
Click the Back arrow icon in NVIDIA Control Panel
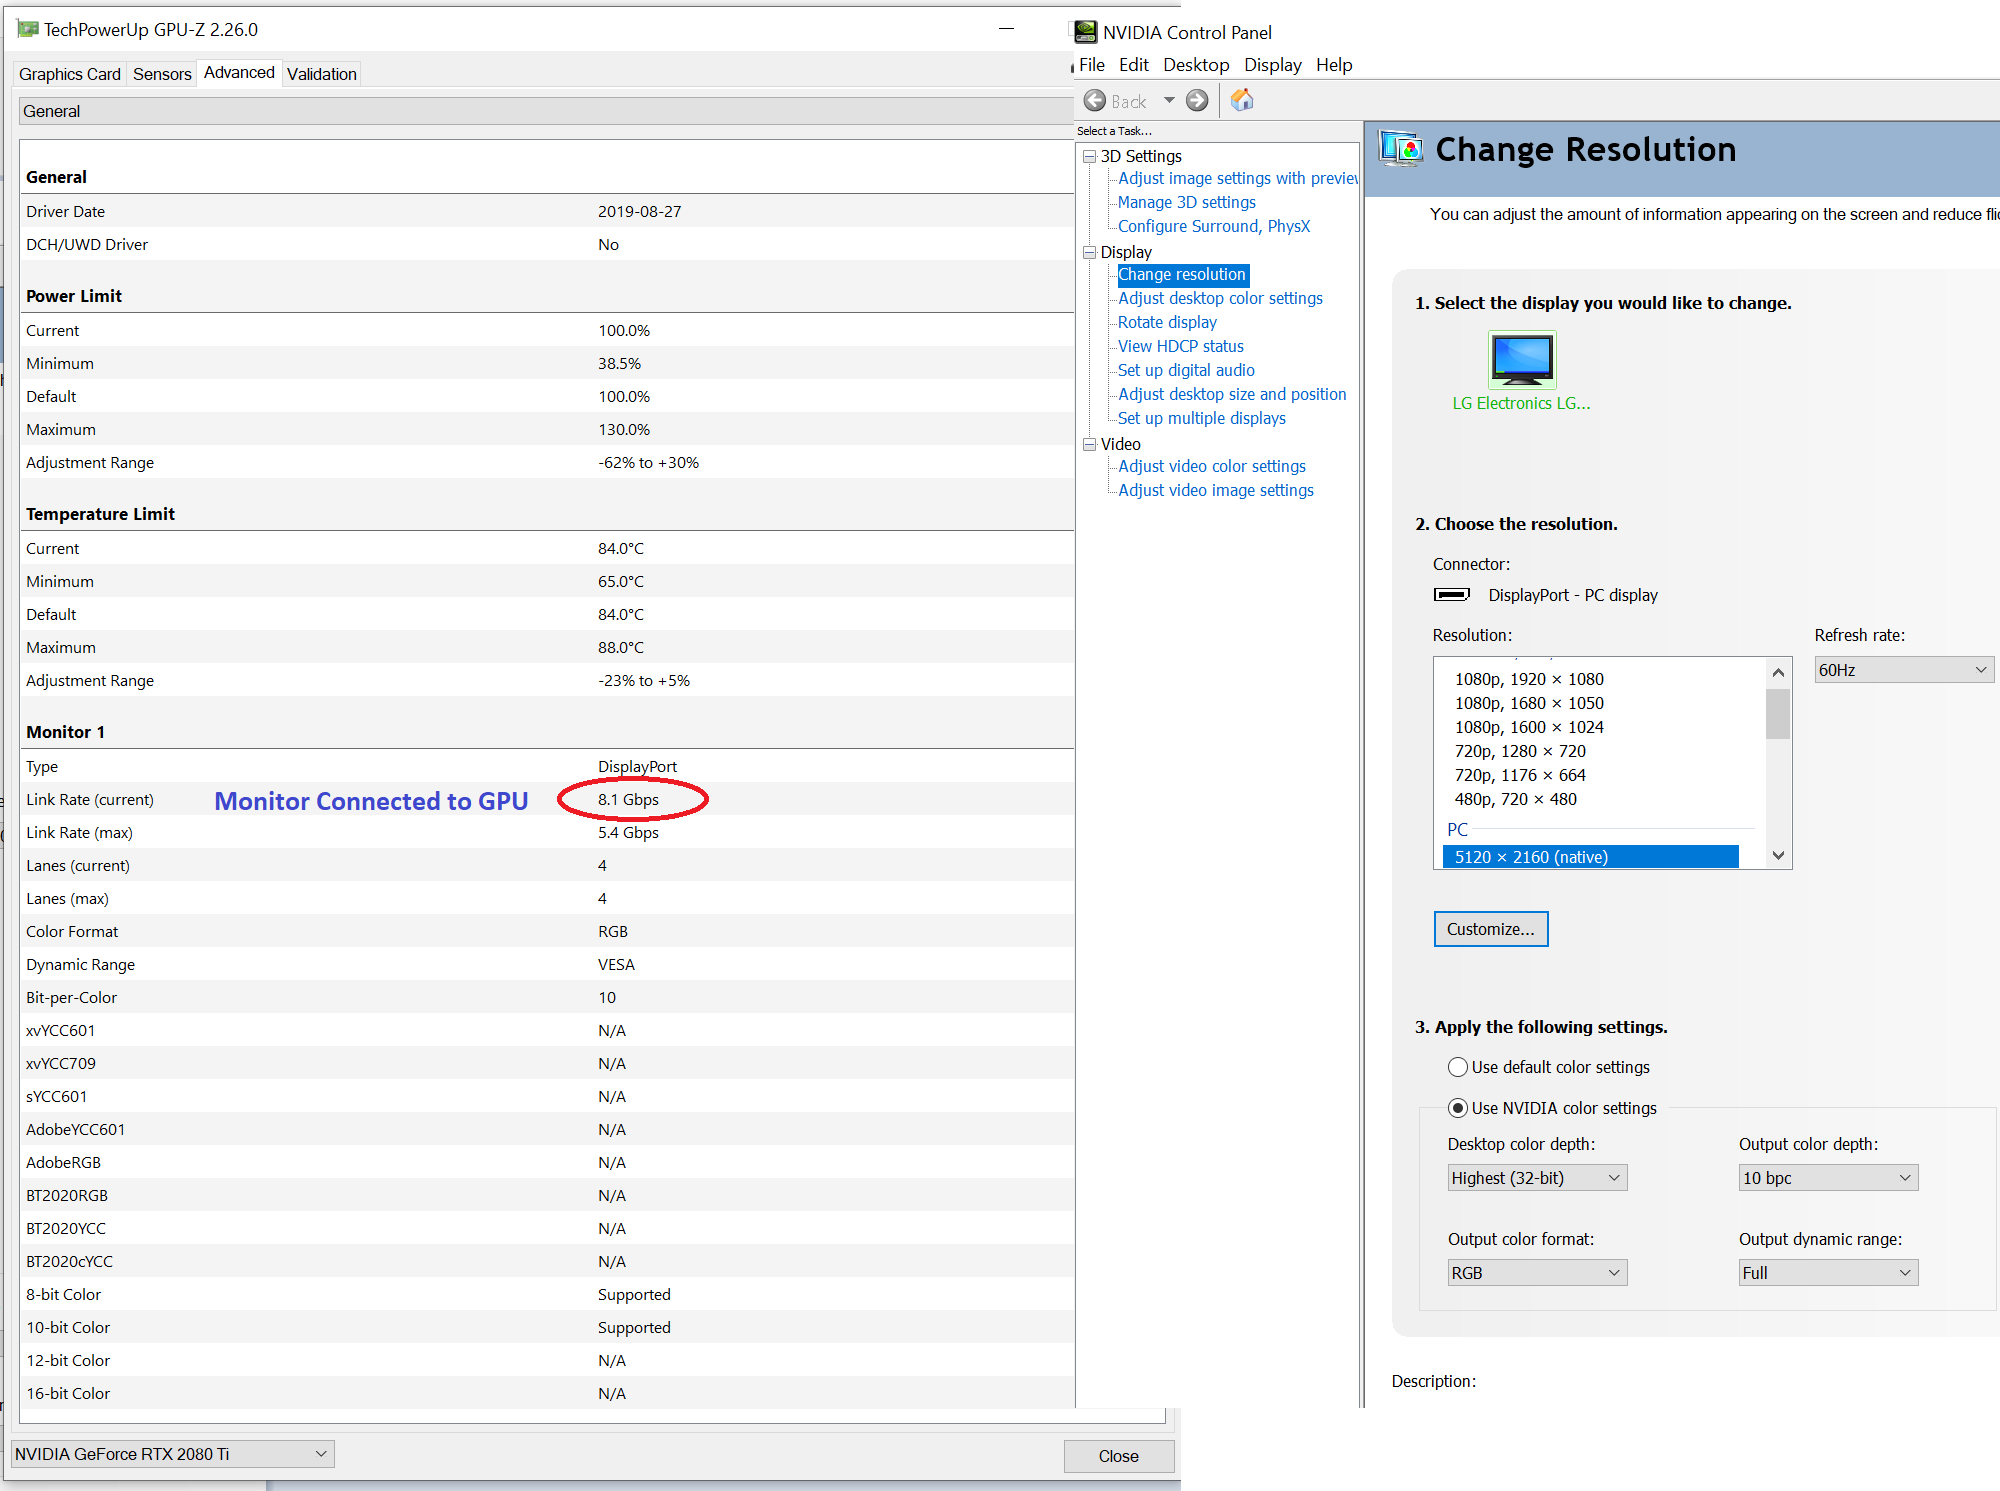click(x=1095, y=101)
